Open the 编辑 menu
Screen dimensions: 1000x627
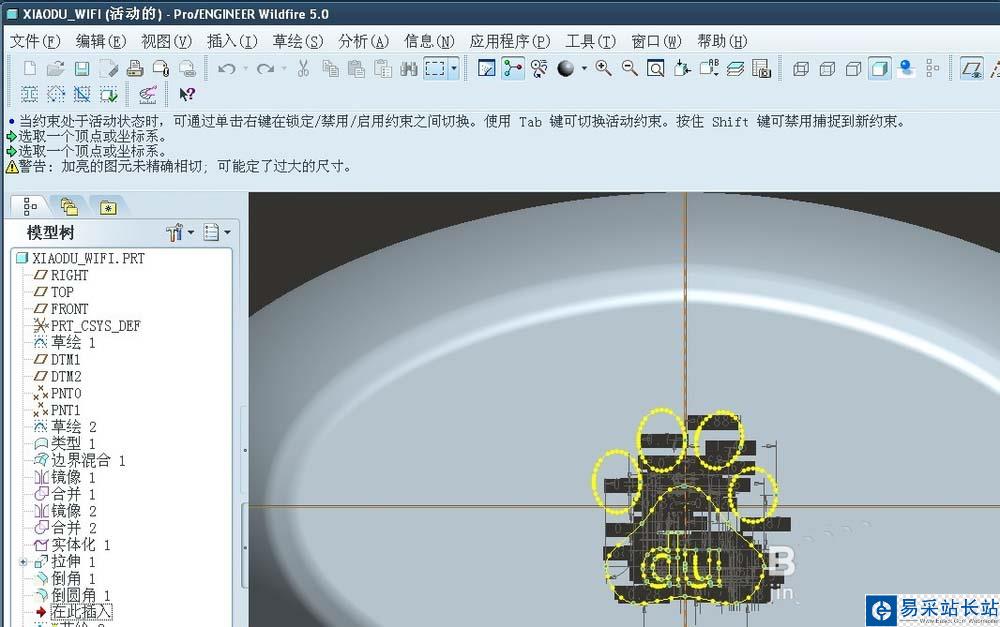tap(101, 41)
